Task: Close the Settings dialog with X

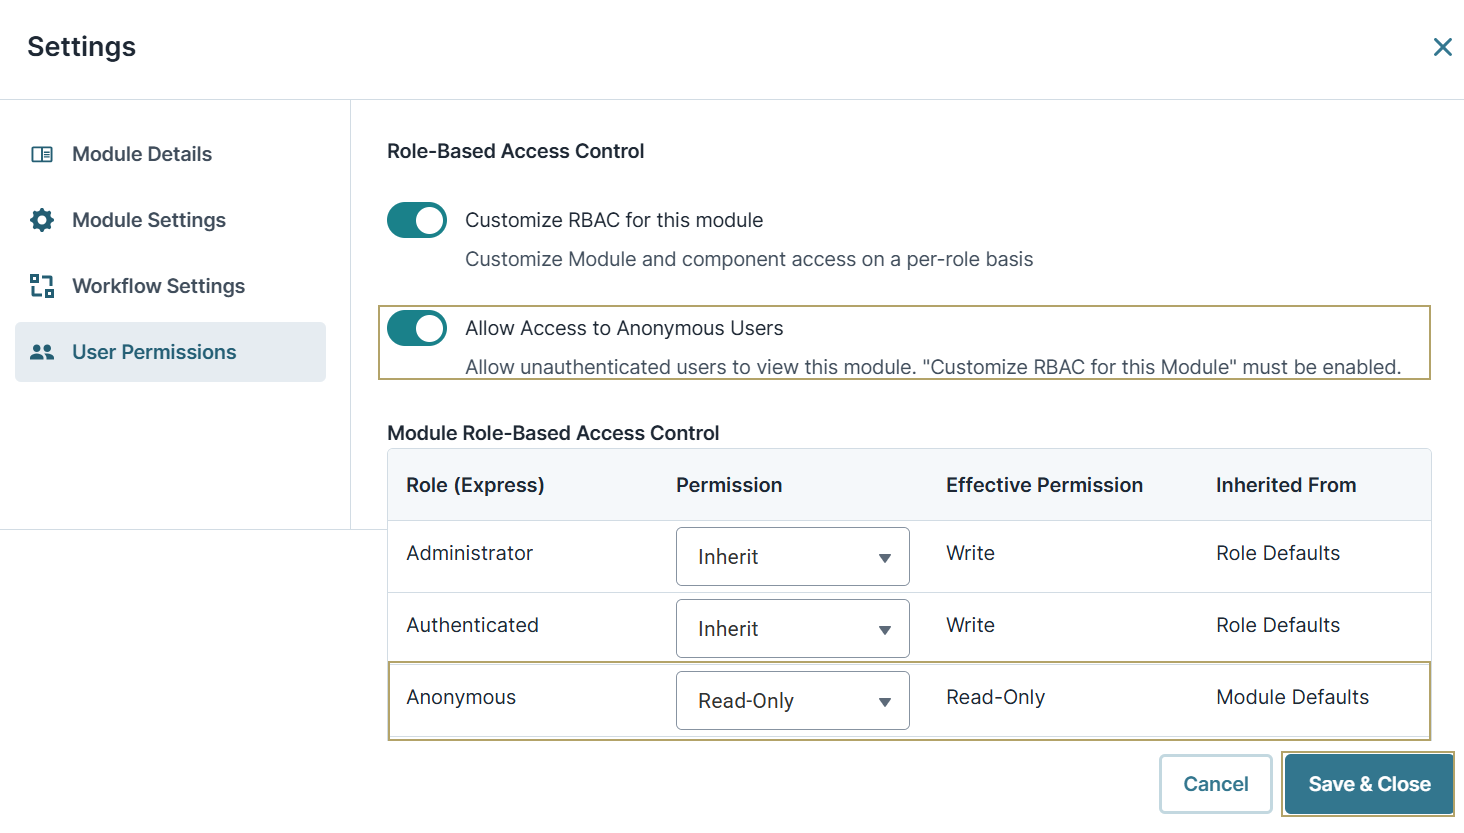Action: [x=1442, y=47]
